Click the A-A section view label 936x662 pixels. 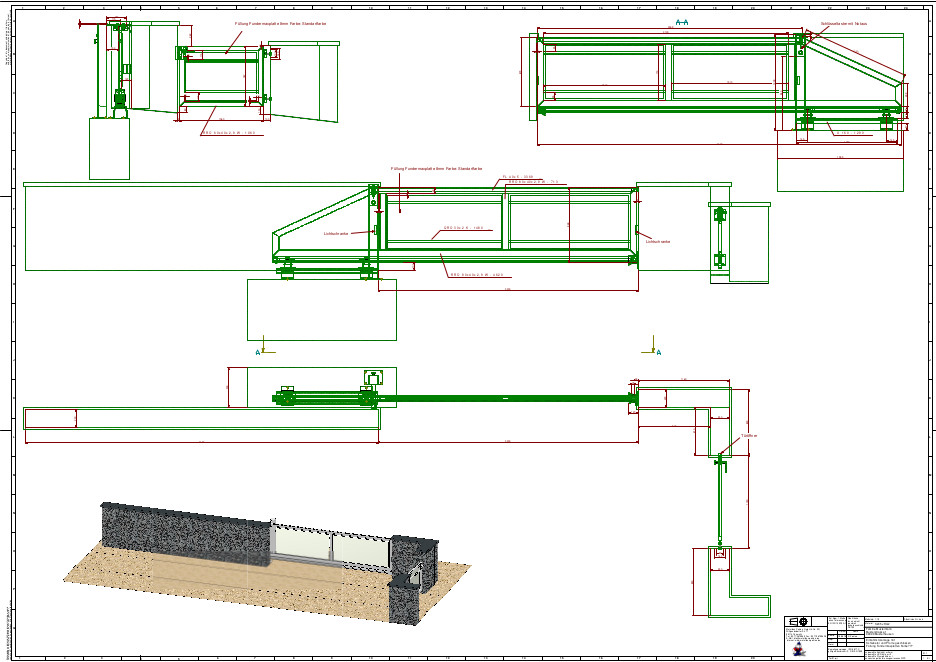click(x=683, y=22)
